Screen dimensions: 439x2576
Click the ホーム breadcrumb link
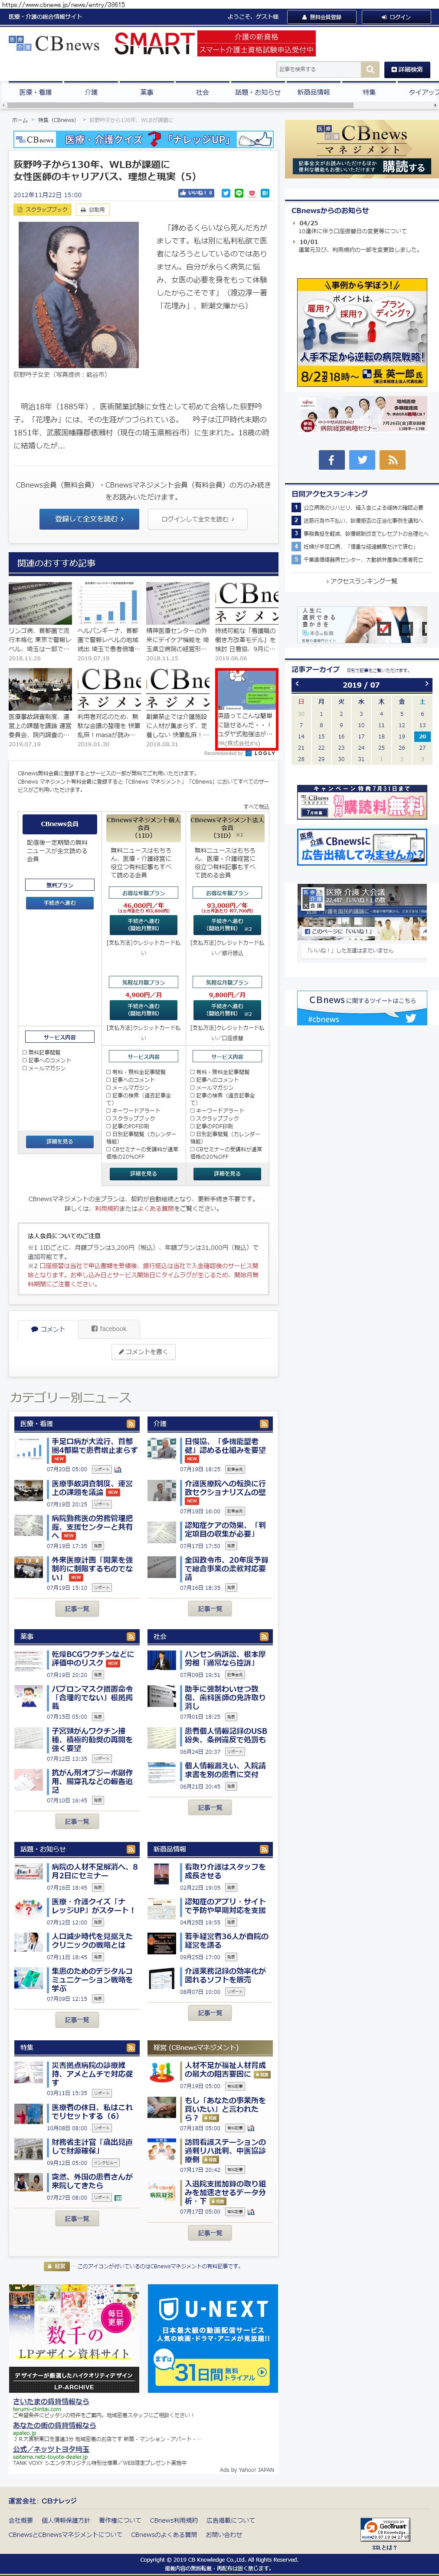[20, 120]
